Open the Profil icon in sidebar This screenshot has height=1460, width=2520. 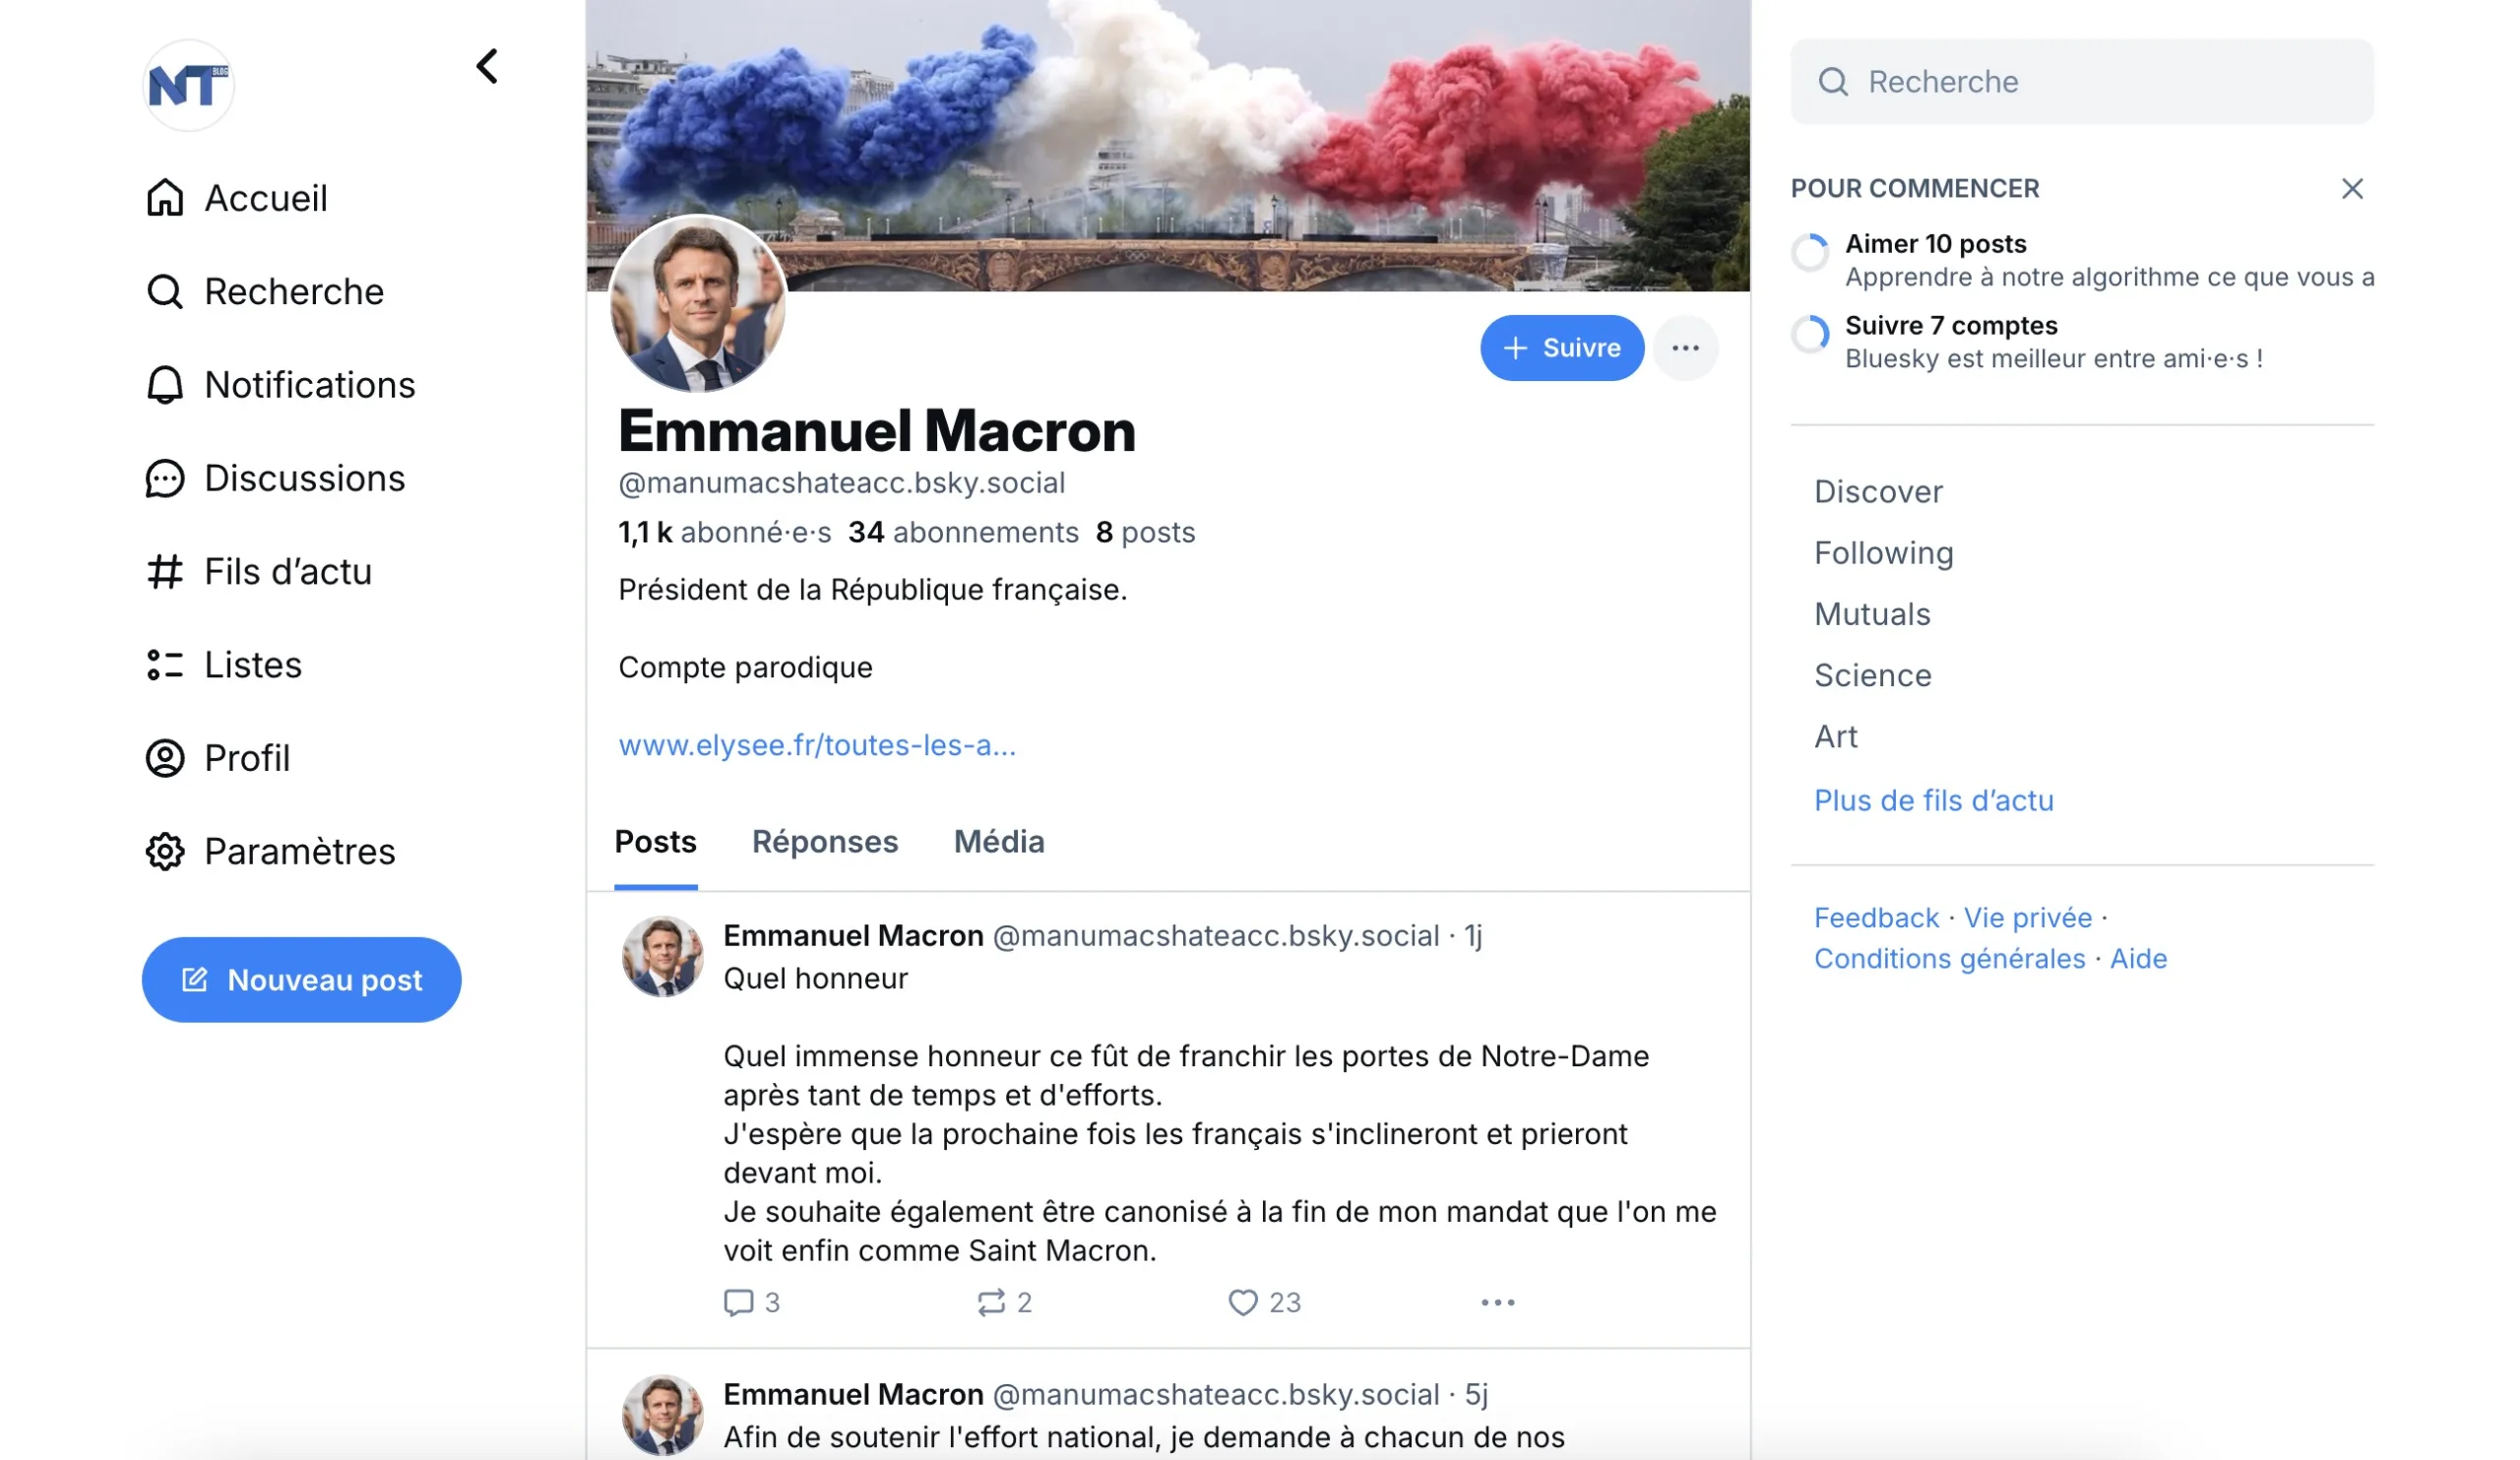pyautogui.click(x=166, y=757)
